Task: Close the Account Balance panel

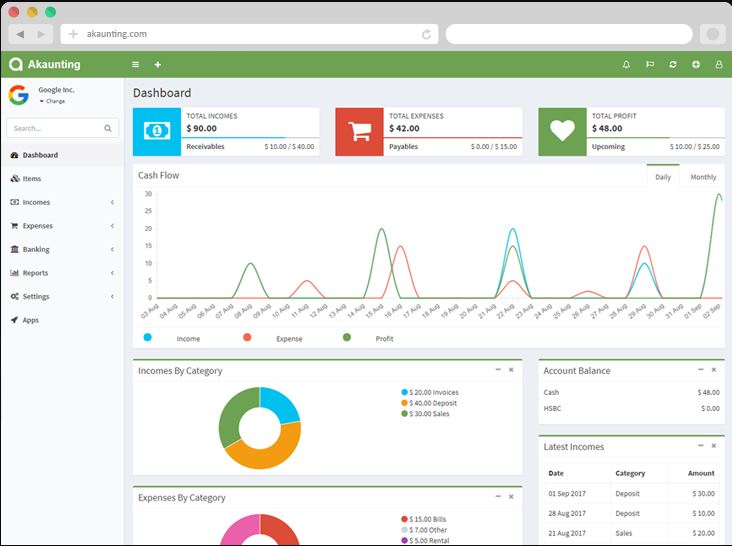Action: pyautogui.click(x=714, y=370)
